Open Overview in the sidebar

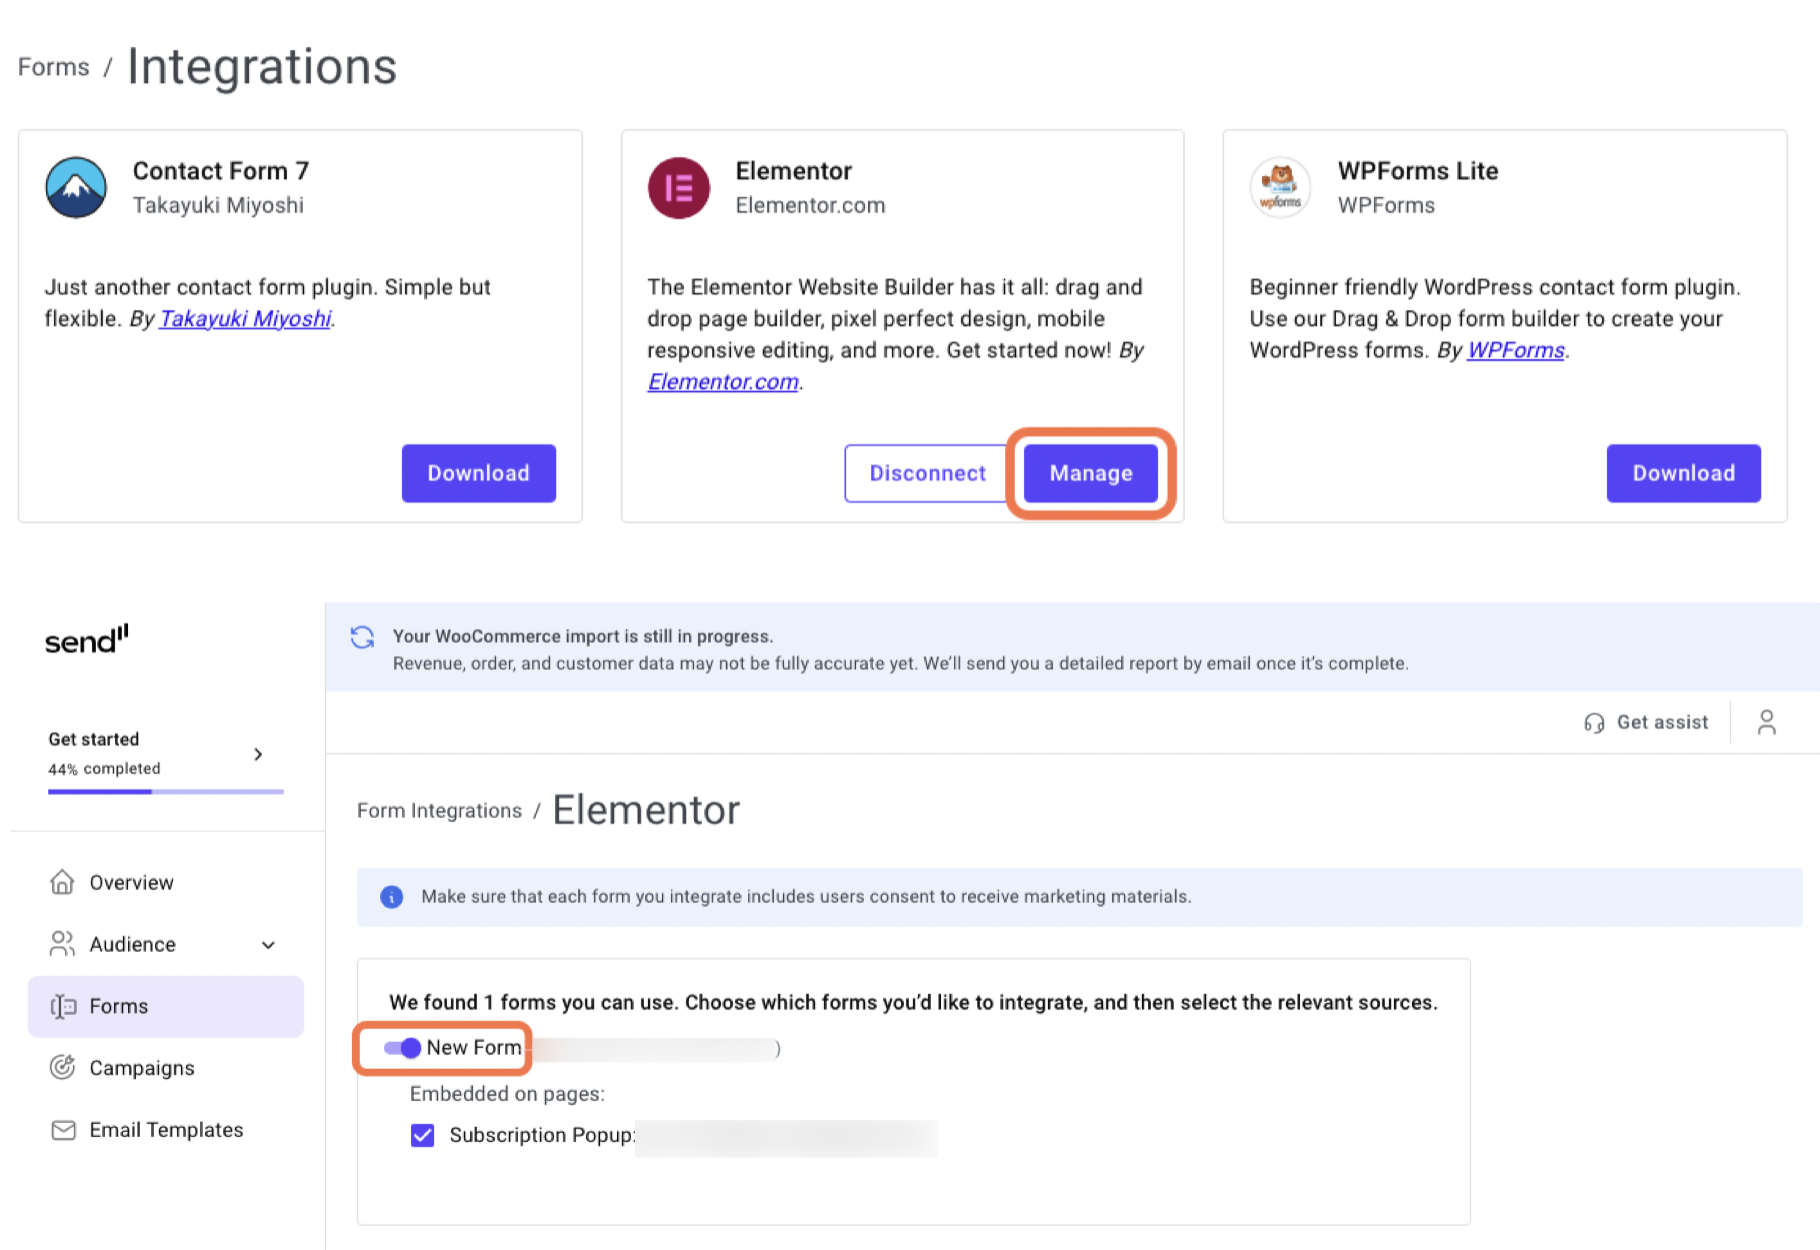click(x=166, y=882)
